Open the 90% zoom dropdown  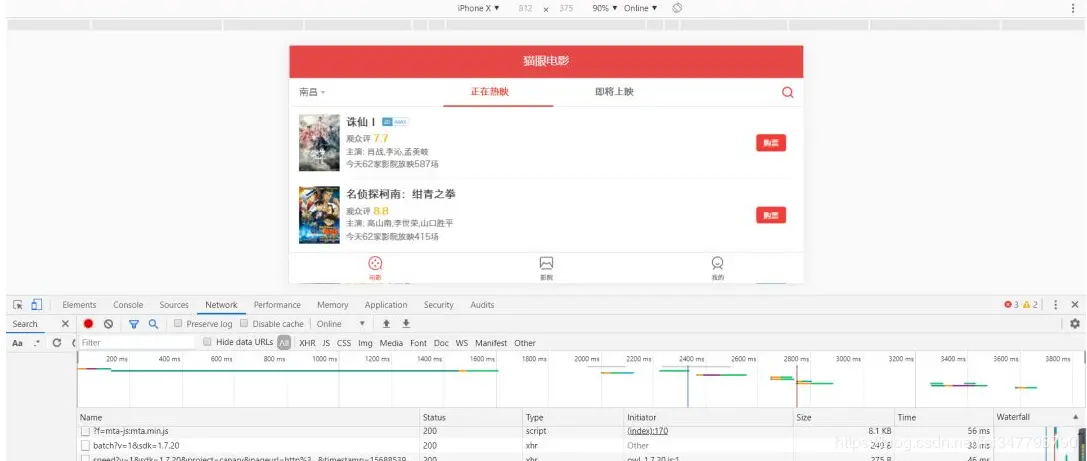(605, 8)
